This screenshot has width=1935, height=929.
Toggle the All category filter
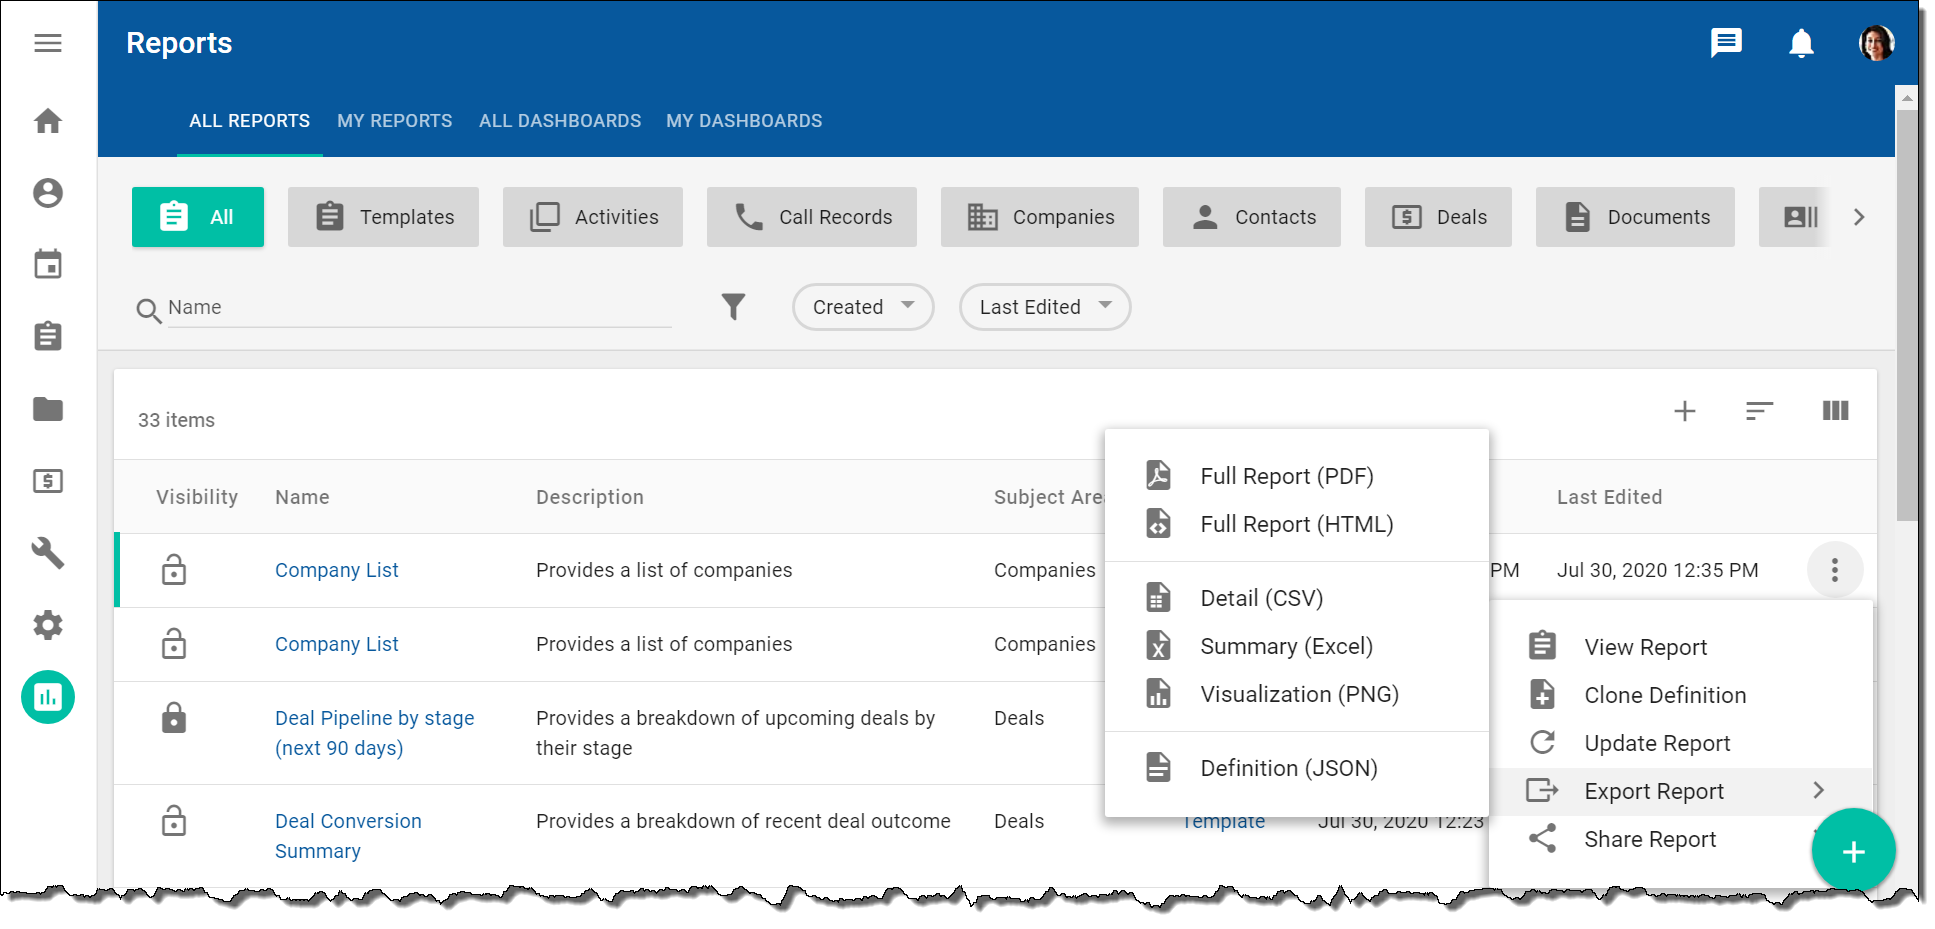[198, 217]
